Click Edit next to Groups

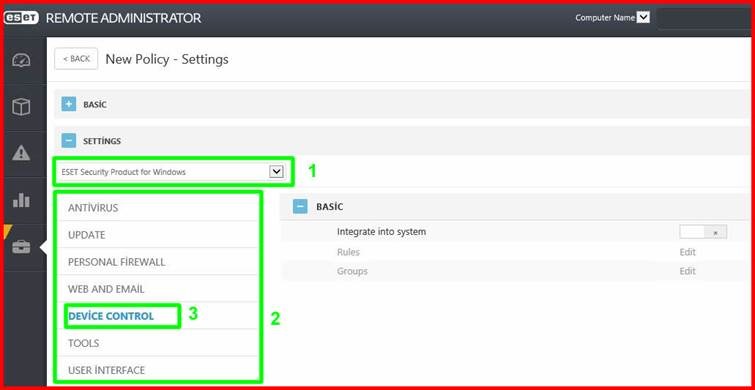pyautogui.click(x=687, y=271)
